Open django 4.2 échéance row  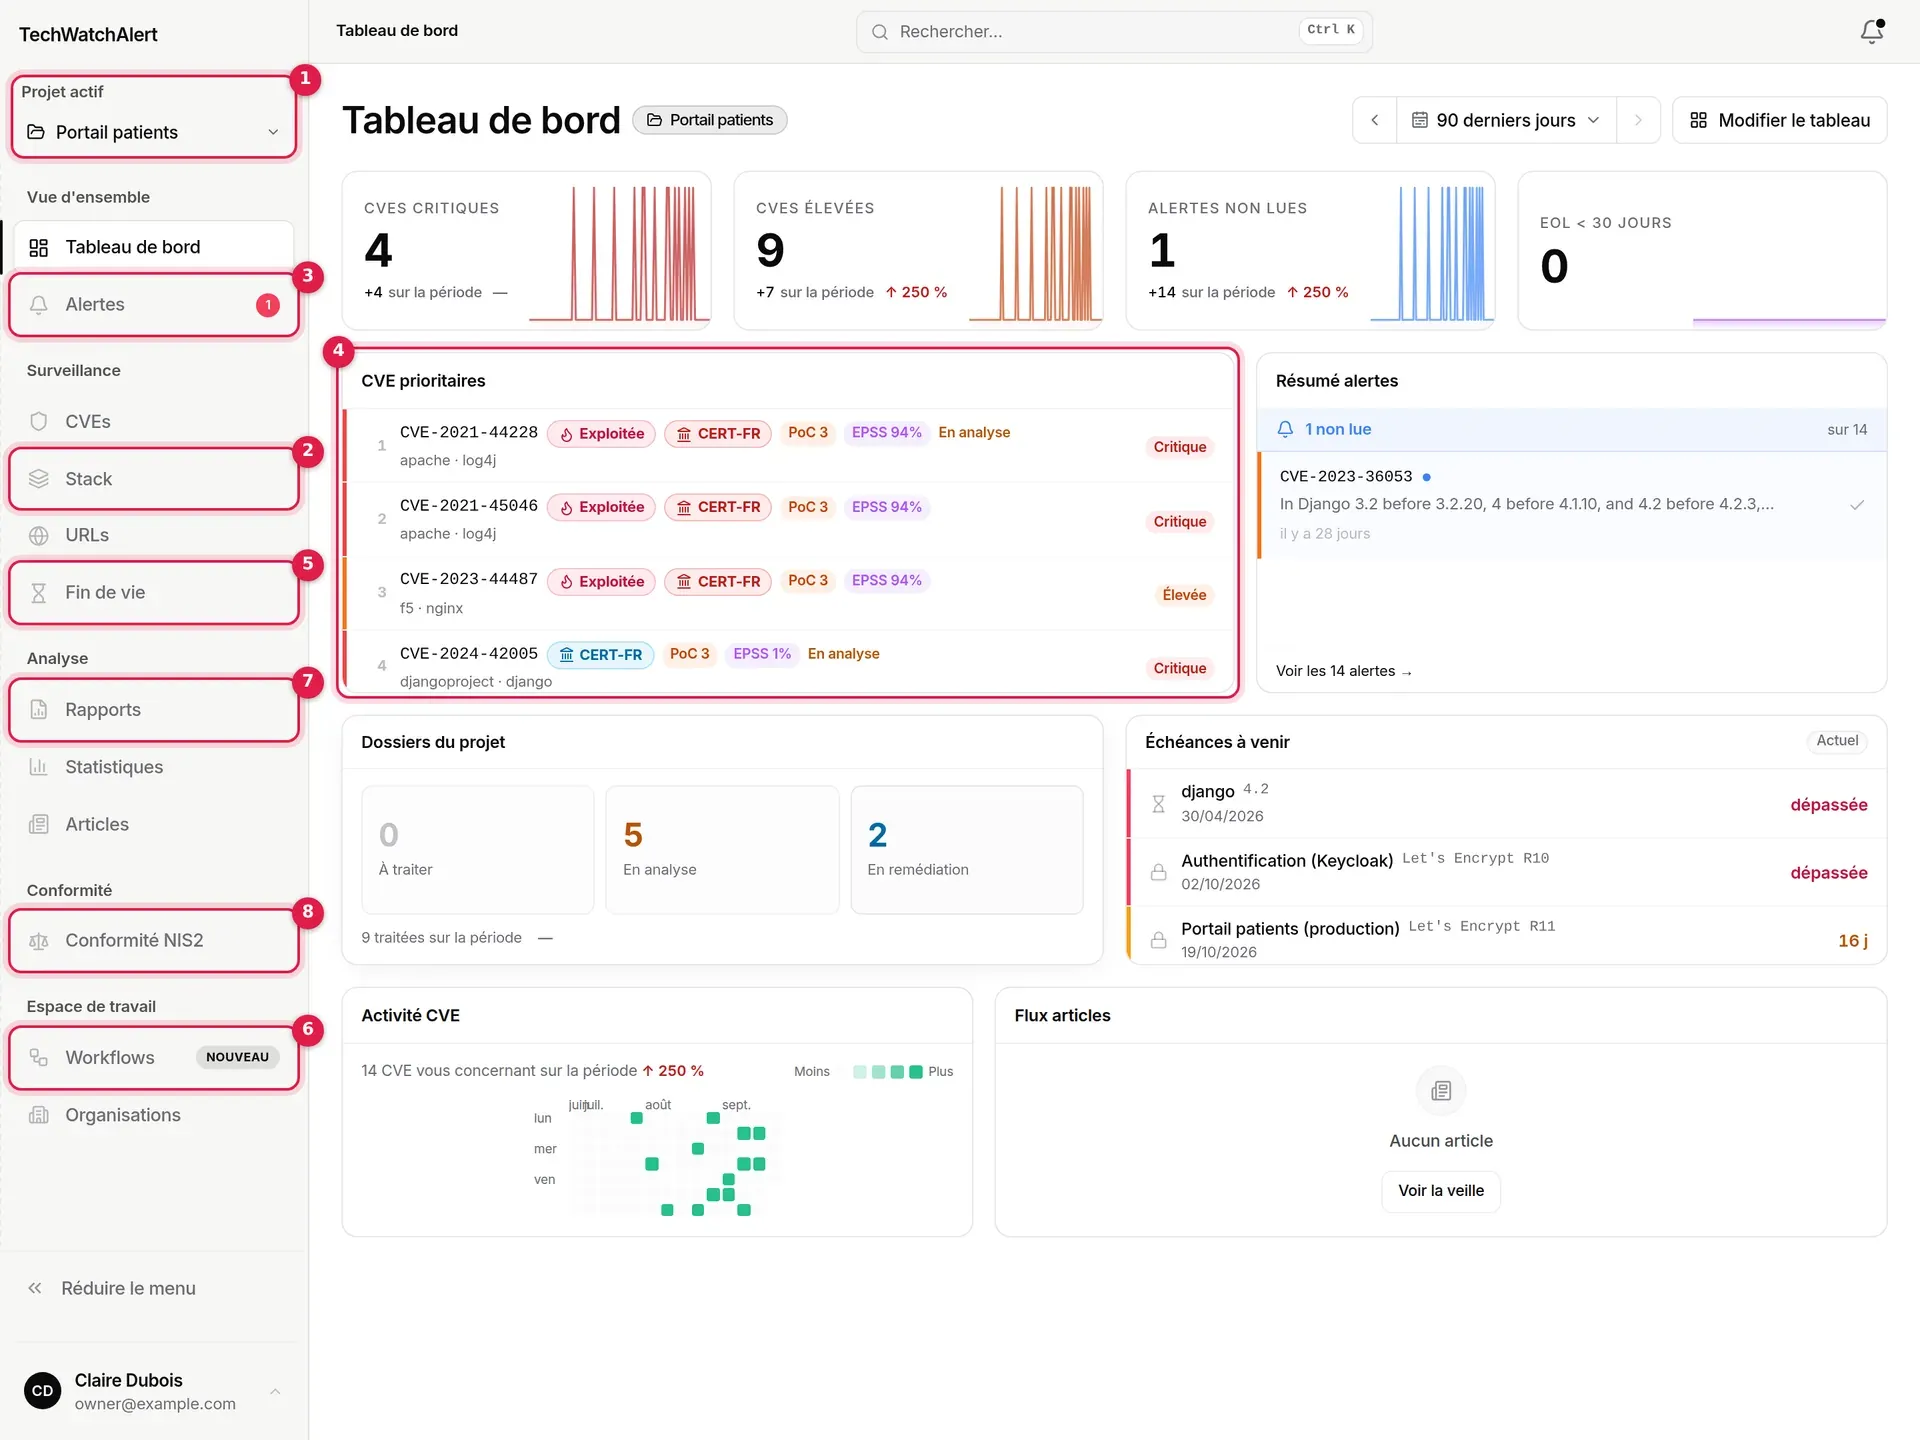point(1507,804)
